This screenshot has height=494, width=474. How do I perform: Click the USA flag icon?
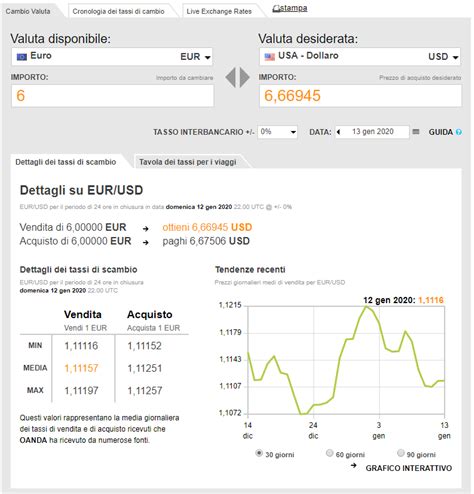click(270, 57)
